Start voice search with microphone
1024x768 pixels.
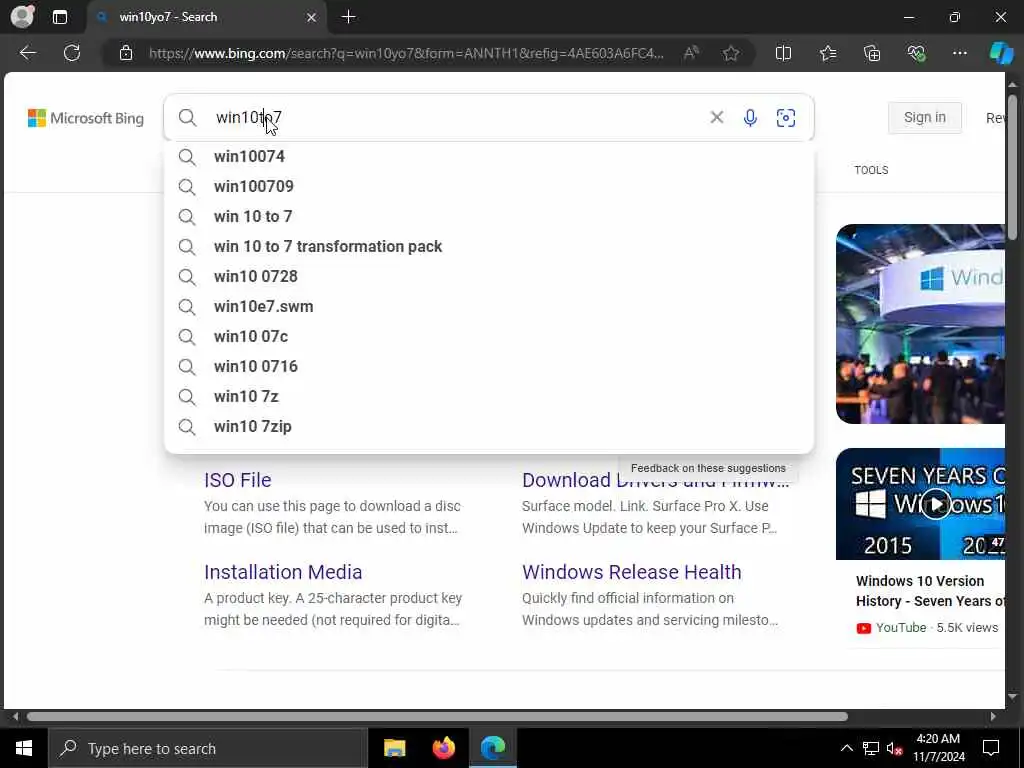750,118
